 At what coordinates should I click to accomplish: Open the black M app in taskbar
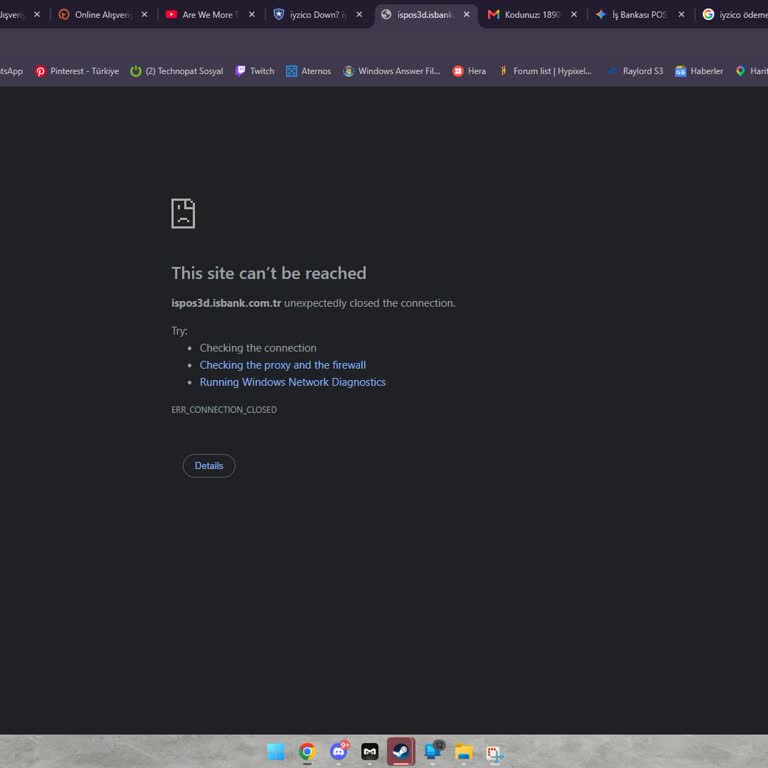[x=370, y=751]
